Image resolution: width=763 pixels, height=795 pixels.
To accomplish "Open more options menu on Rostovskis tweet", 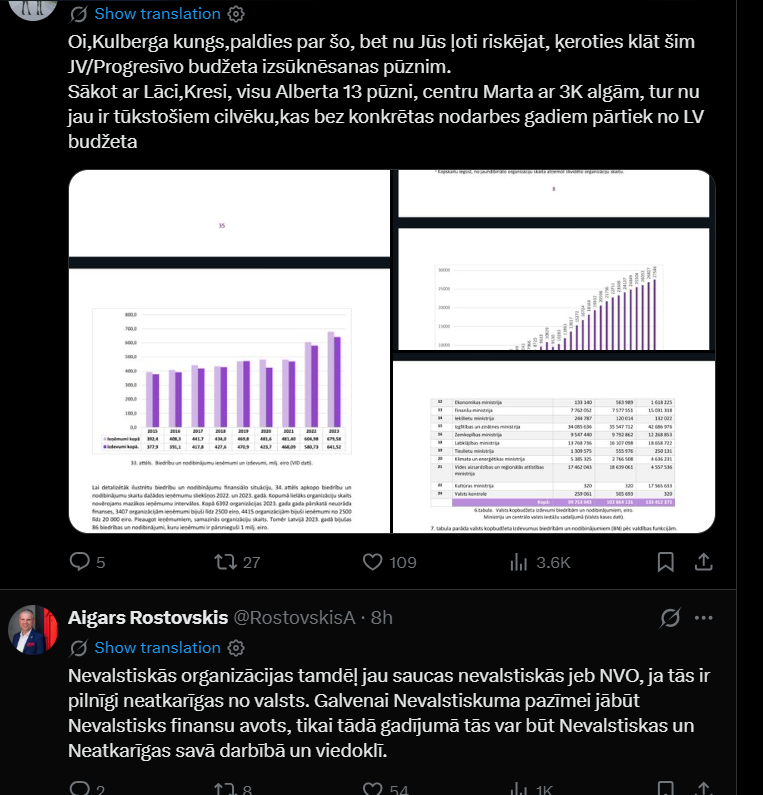I will (x=703, y=618).
